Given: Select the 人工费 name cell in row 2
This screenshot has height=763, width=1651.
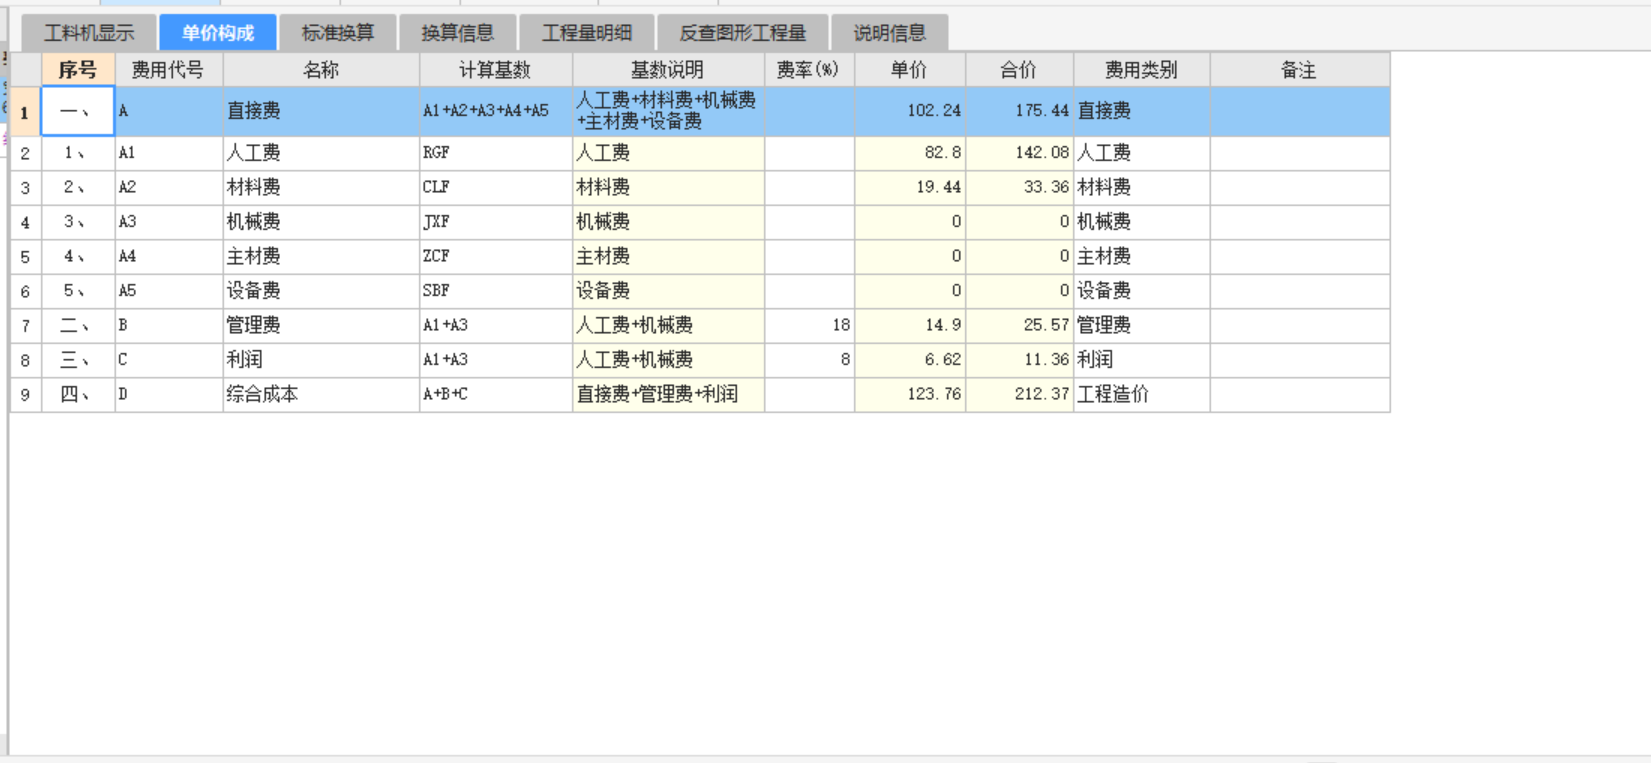Looking at the screenshot, I should pyautogui.click(x=321, y=153).
